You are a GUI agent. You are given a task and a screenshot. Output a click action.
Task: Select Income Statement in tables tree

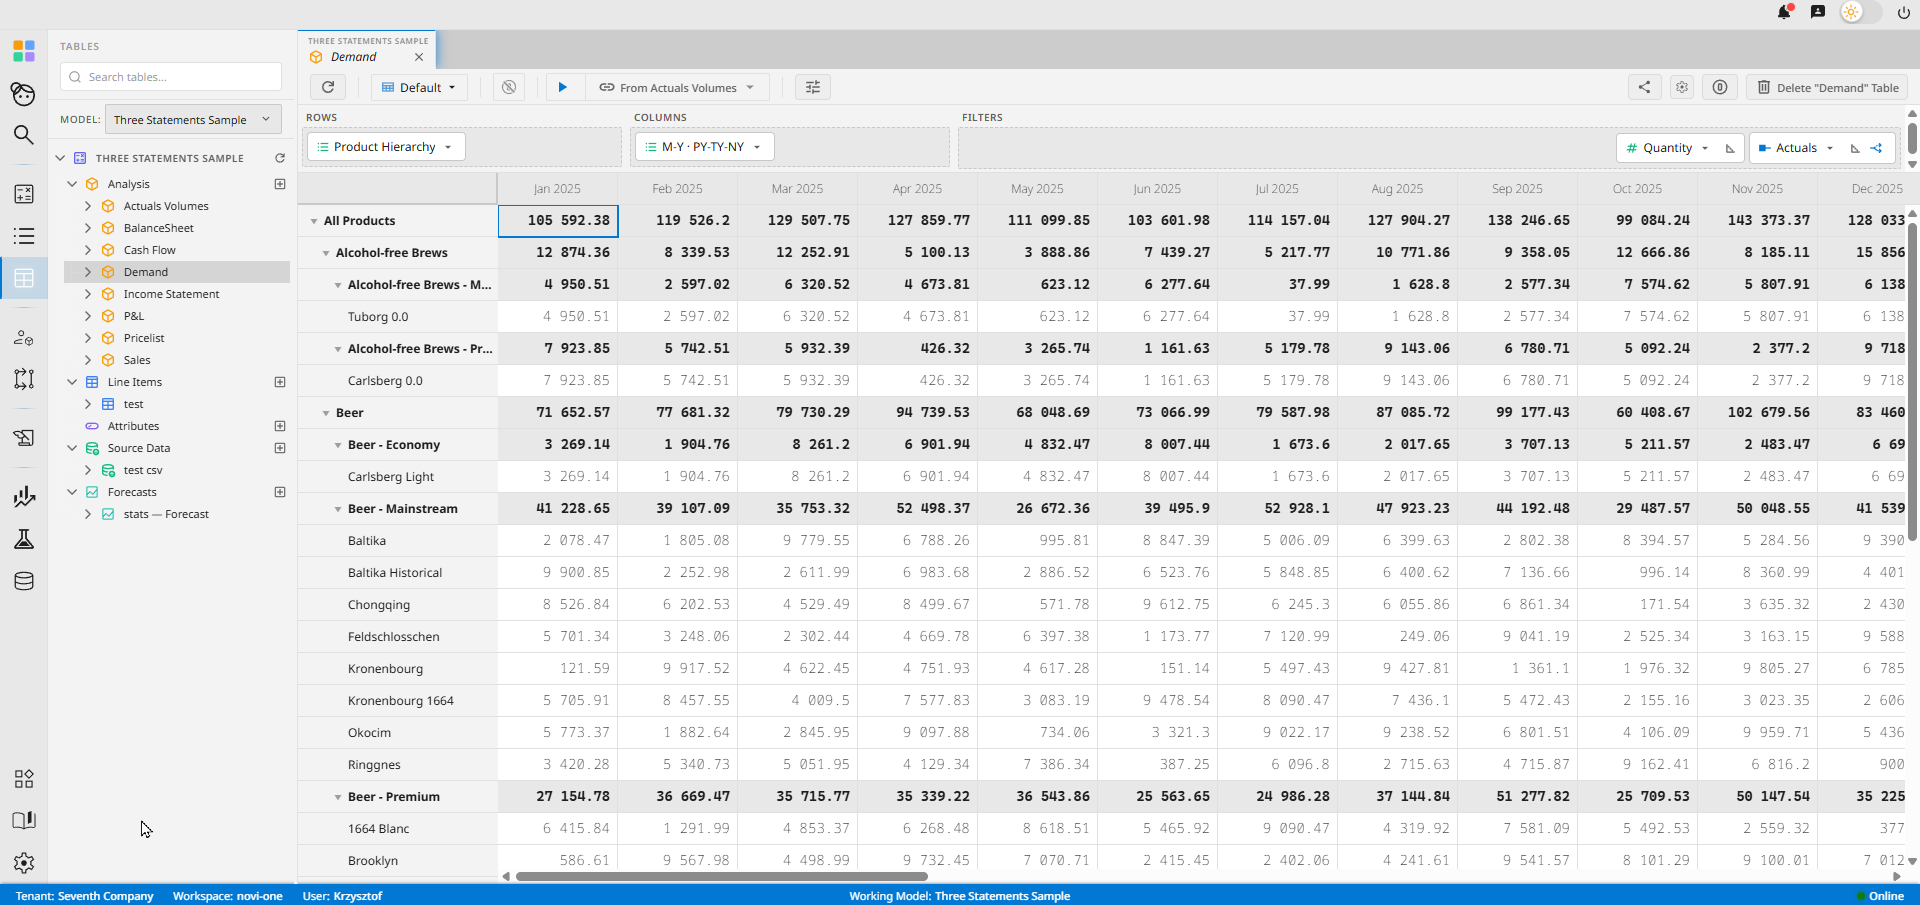pyautogui.click(x=172, y=294)
